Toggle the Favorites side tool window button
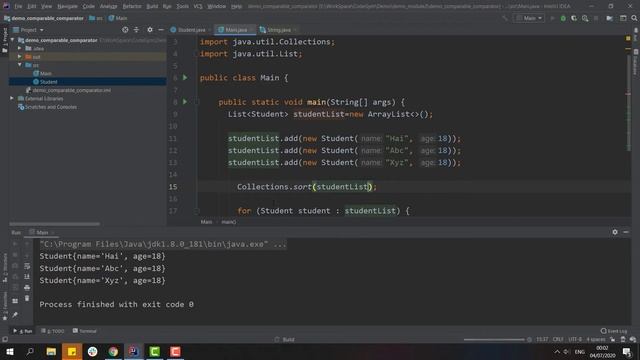640x360 pixels. click(x=5, y=306)
